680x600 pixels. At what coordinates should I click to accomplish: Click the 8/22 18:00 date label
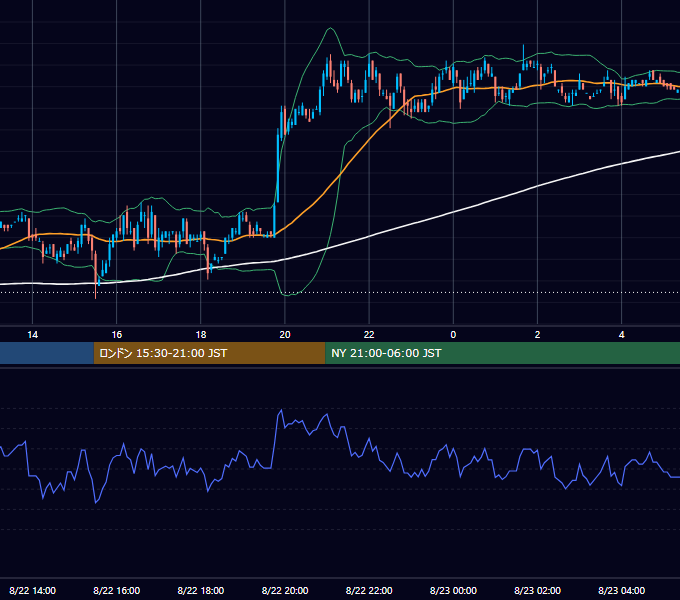click(201, 590)
